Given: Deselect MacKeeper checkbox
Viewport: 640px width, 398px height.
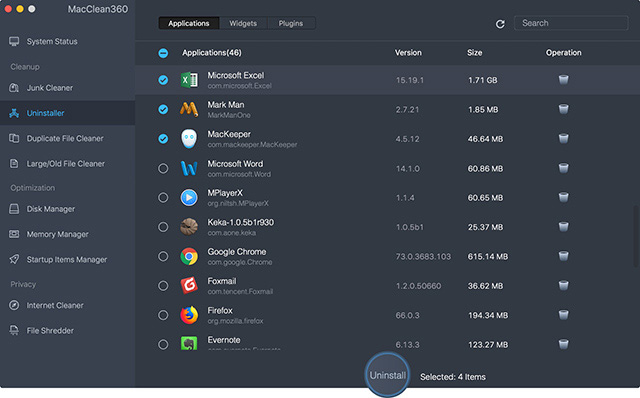Looking at the screenshot, I should [x=163, y=139].
